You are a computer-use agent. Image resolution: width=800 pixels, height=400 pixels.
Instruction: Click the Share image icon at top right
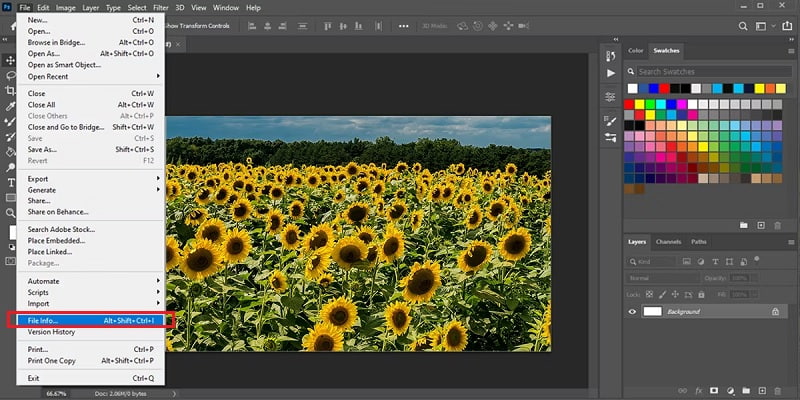pyautogui.click(x=786, y=26)
